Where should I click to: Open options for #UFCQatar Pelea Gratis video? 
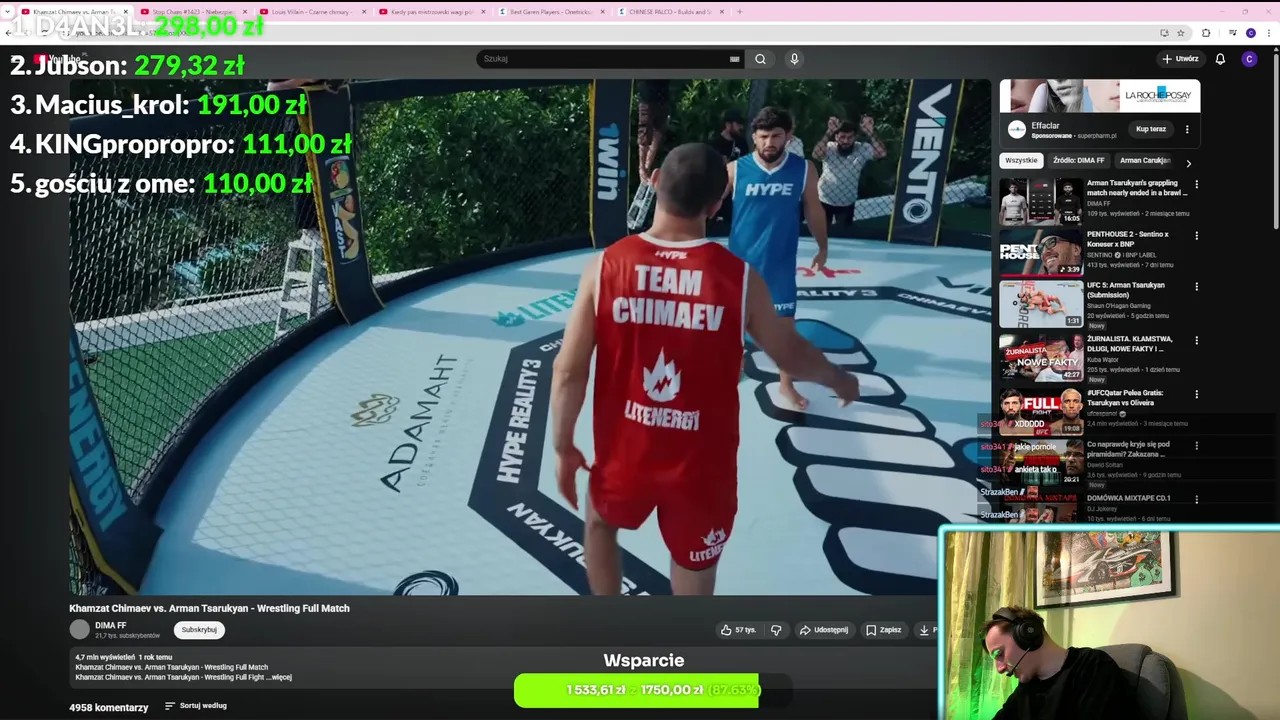(1196, 394)
